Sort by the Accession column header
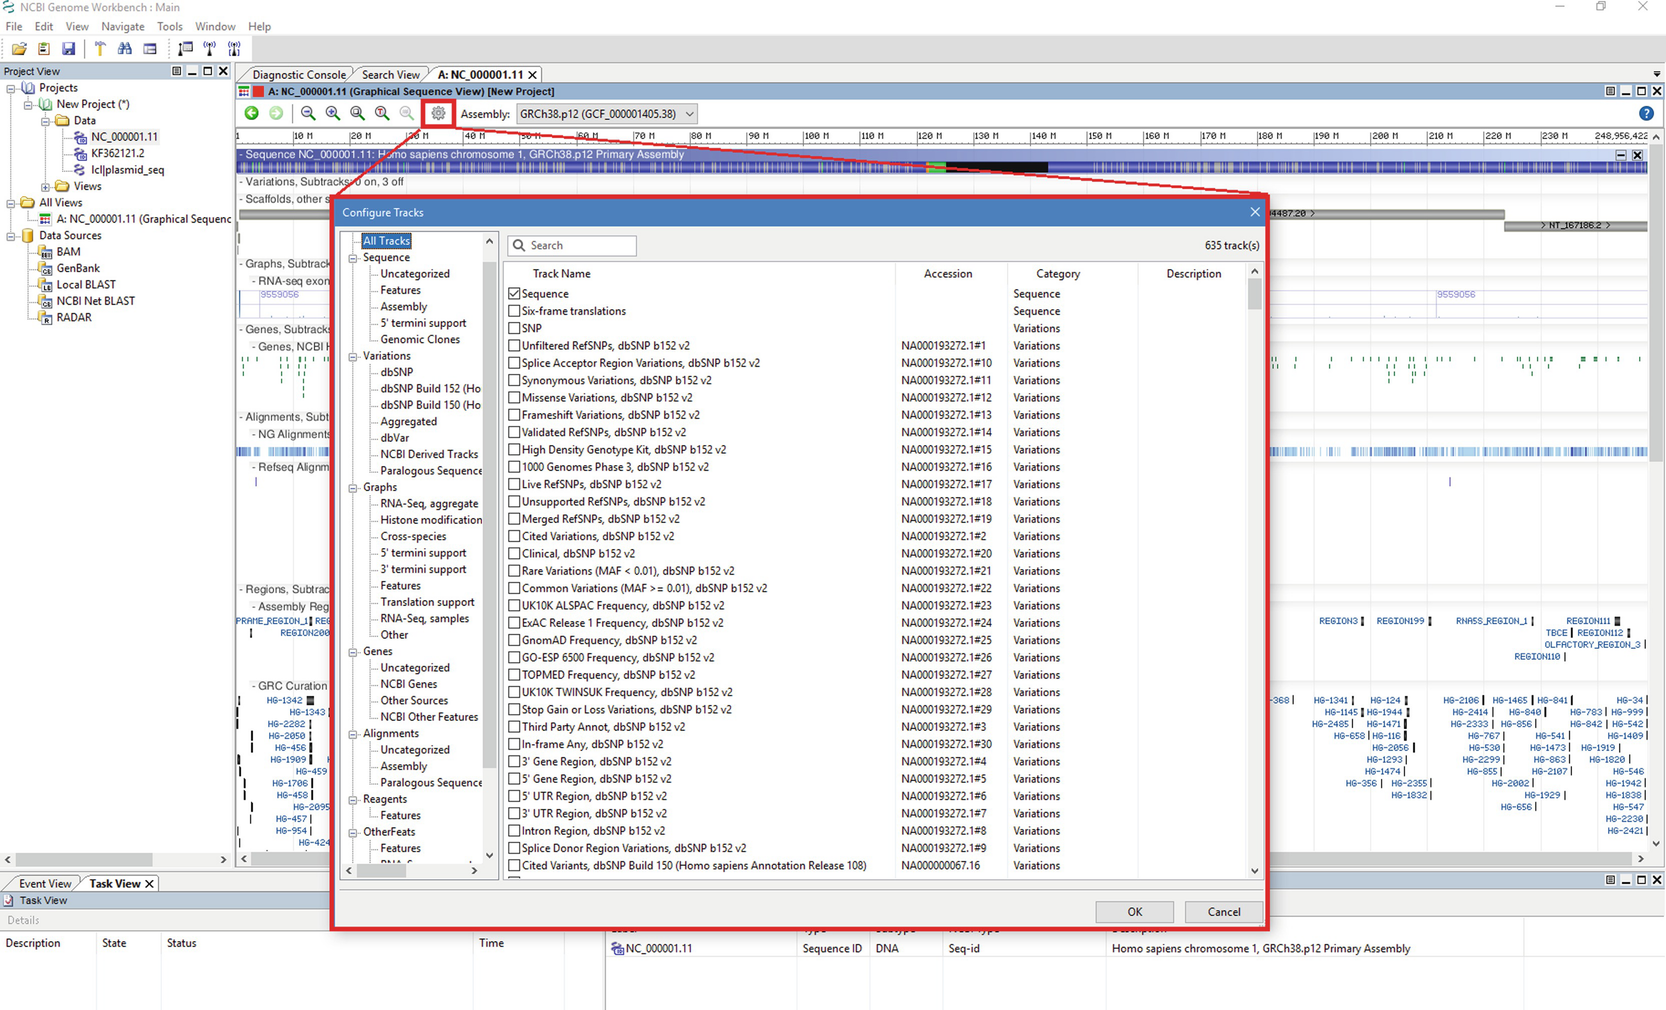Viewport: 1666px width, 1010px height. 948,274
